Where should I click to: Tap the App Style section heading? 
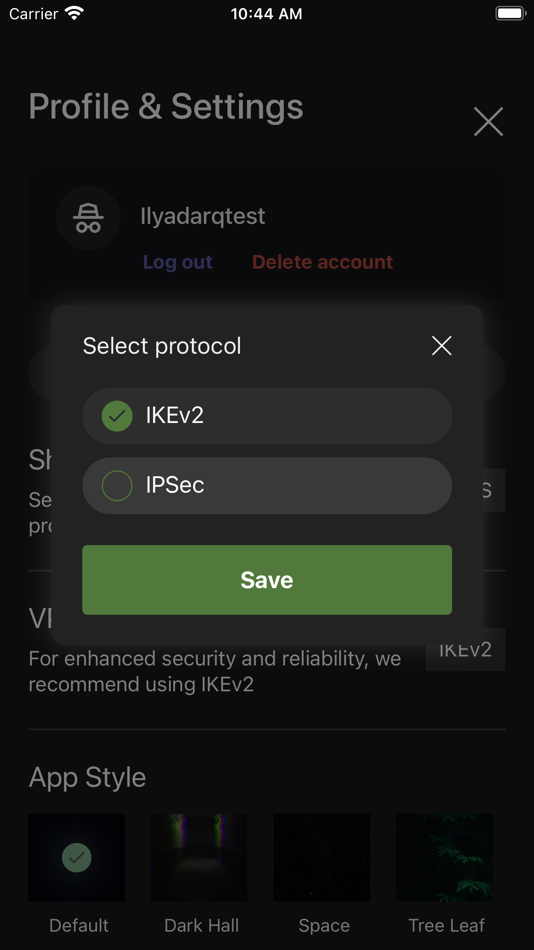[87, 777]
